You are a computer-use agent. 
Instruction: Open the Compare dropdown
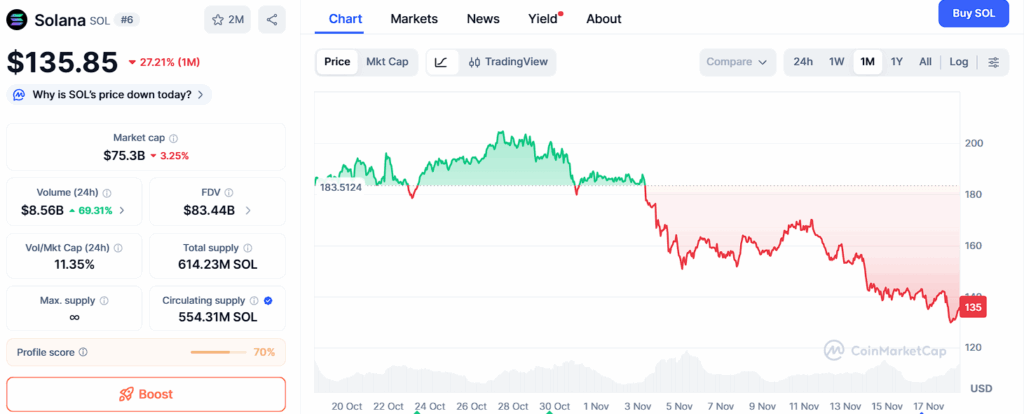click(x=738, y=62)
